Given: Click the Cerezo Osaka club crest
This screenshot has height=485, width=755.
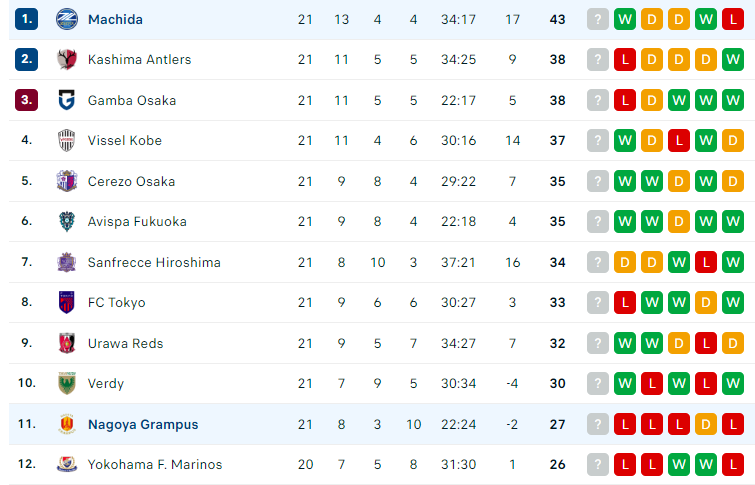Looking at the screenshot, I should pos(66,182).
